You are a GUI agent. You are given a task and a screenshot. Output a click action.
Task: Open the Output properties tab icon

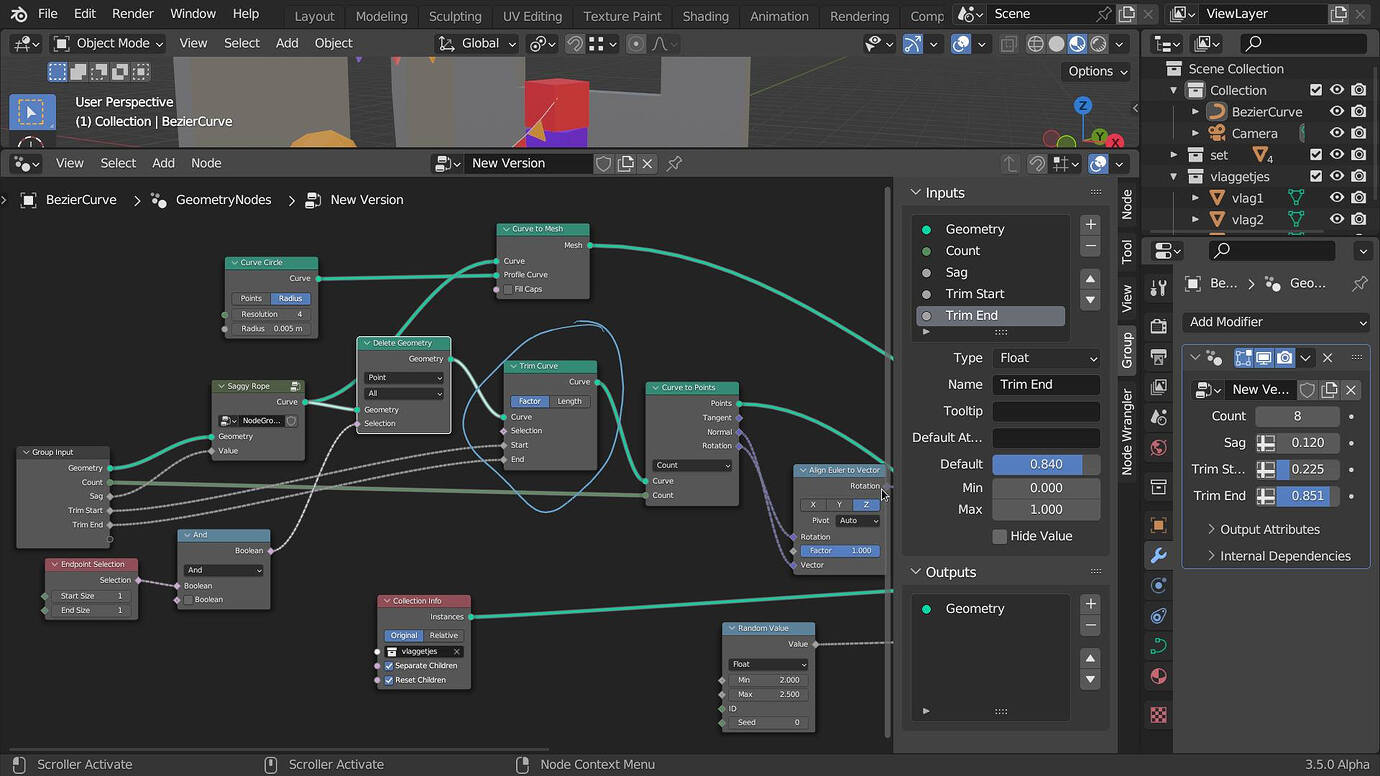1159,357
